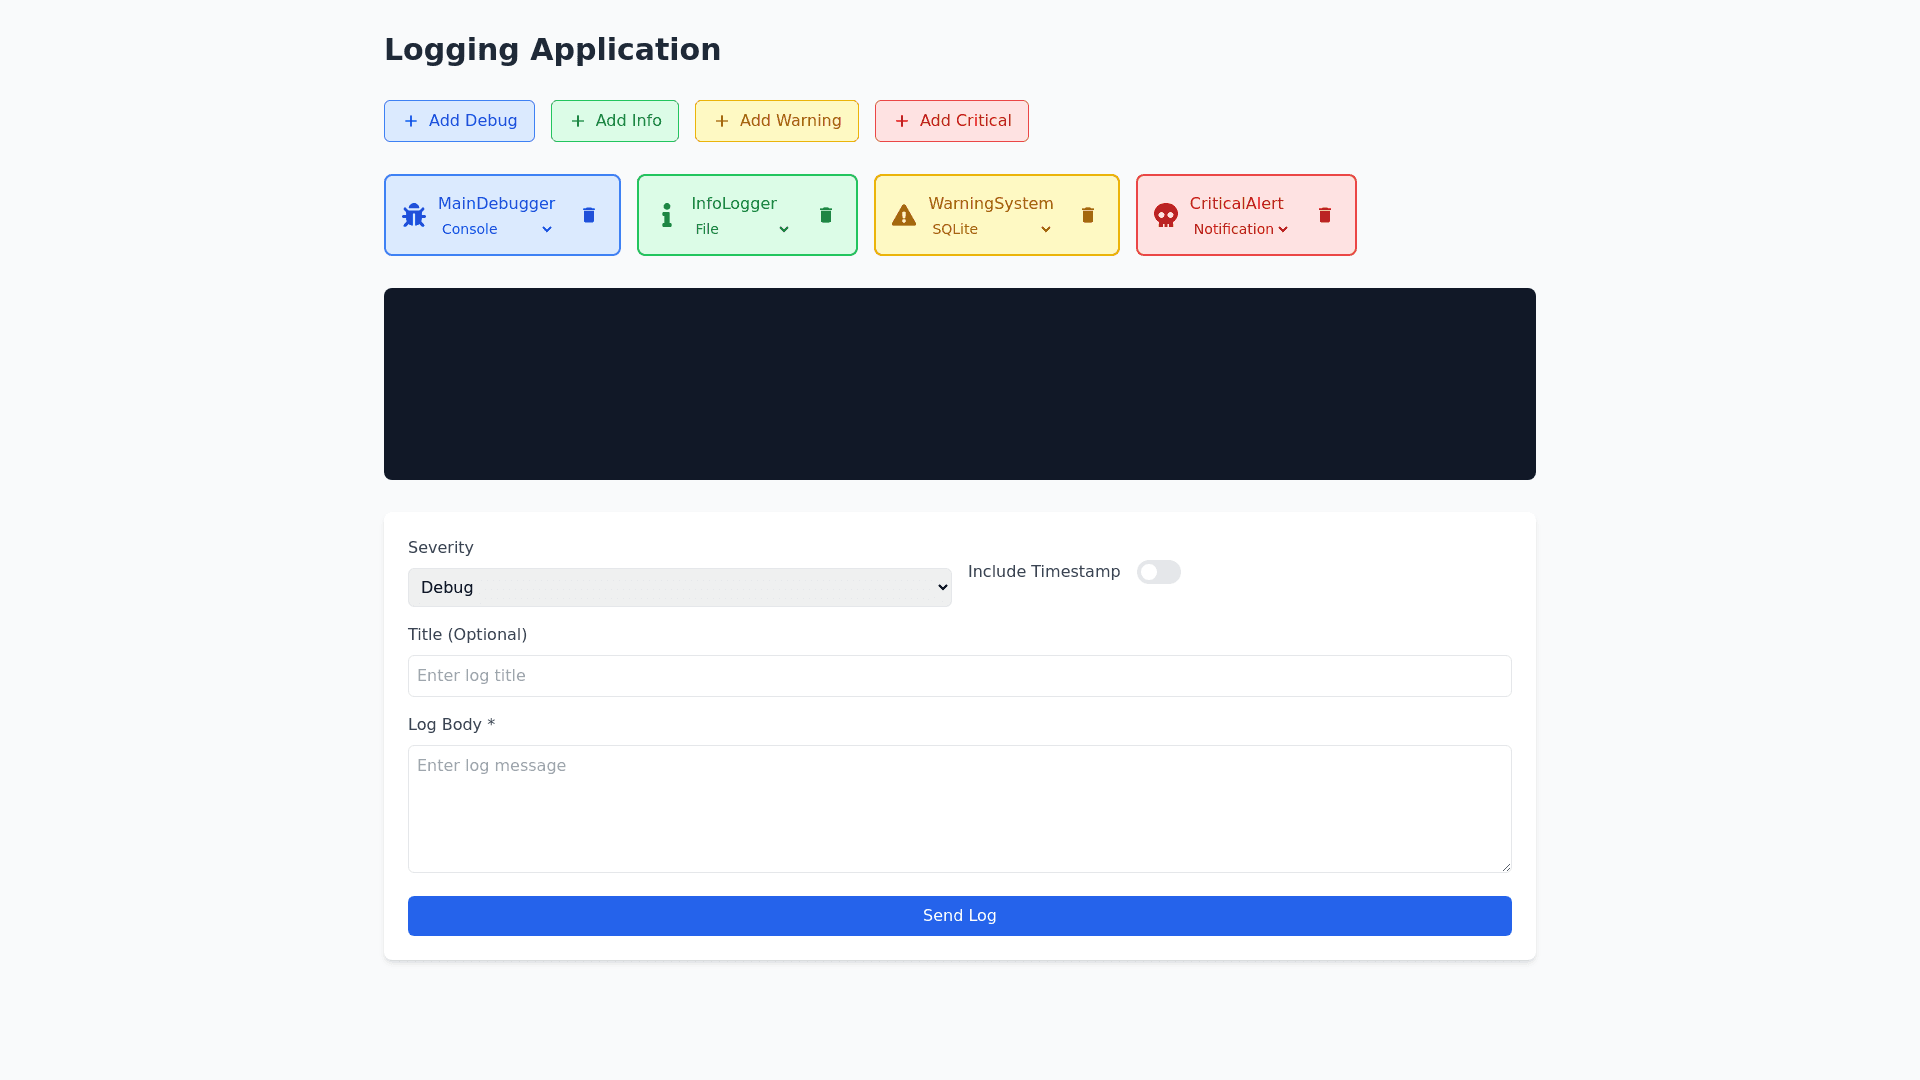The height and width of the screenshot is (1080, 1920).
Task: Delete the MainDebugger logger via trash icon
Action: point(589,215)
